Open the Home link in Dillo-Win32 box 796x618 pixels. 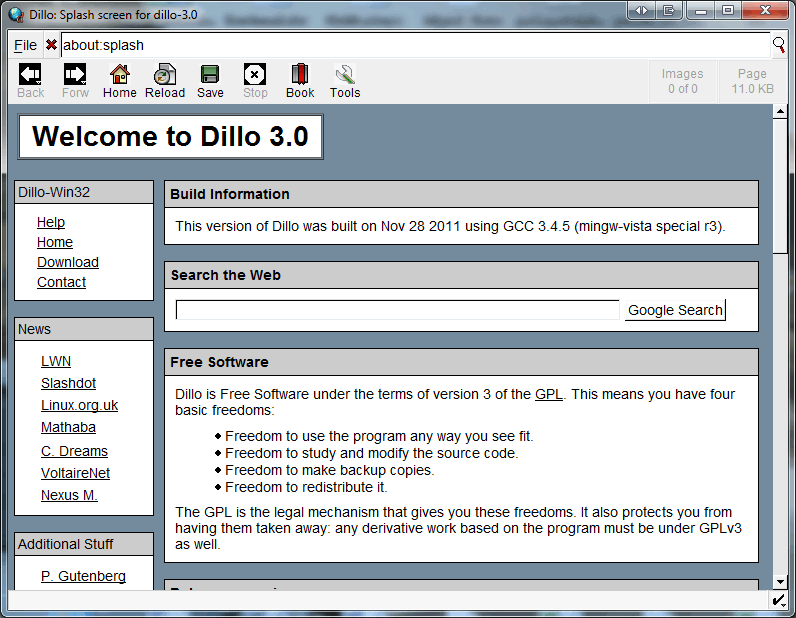tap(55, 242)
